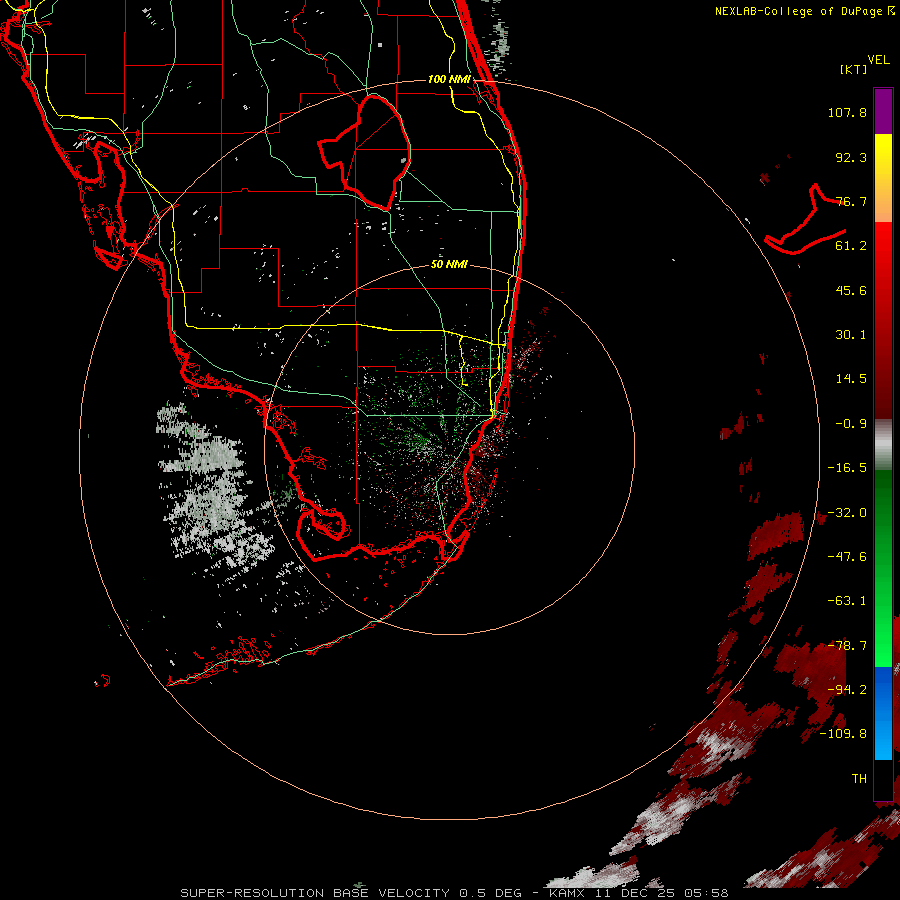Viewport: 900px width, 900px height.
Task: Select the -78.7 legend value
Action: click(847, 646)
